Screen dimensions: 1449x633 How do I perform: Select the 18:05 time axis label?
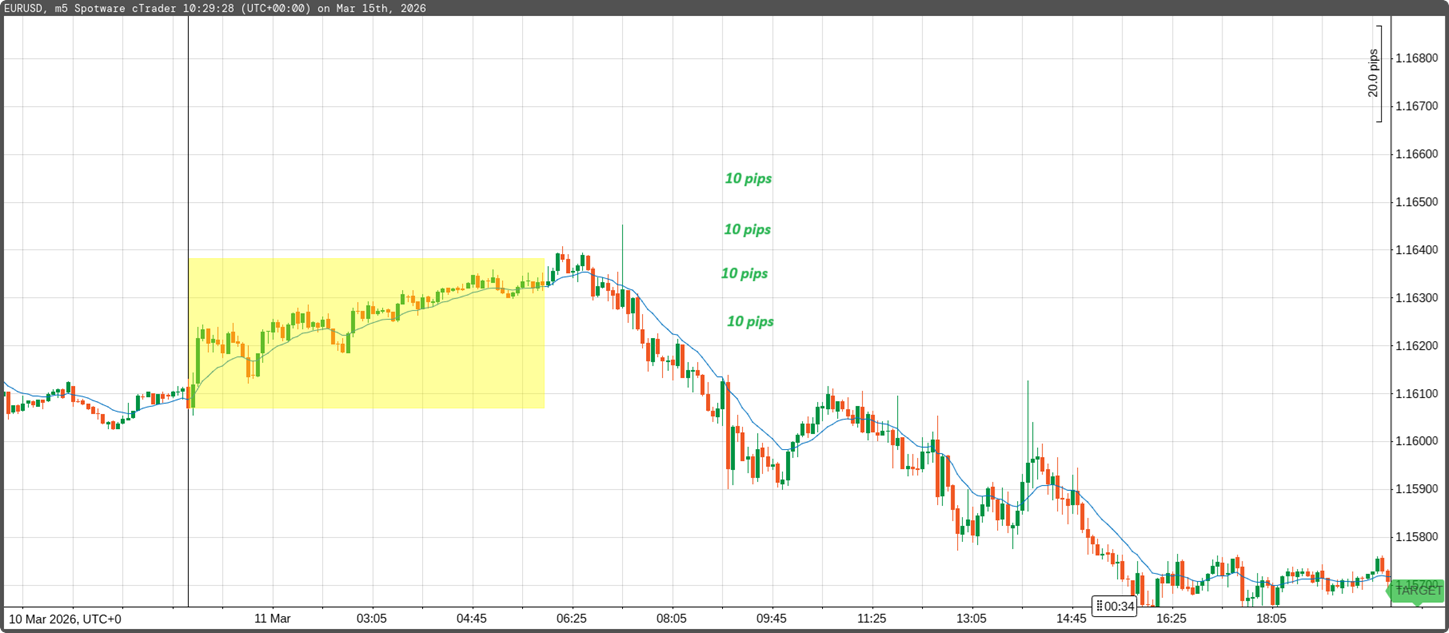coord(1271,619)
